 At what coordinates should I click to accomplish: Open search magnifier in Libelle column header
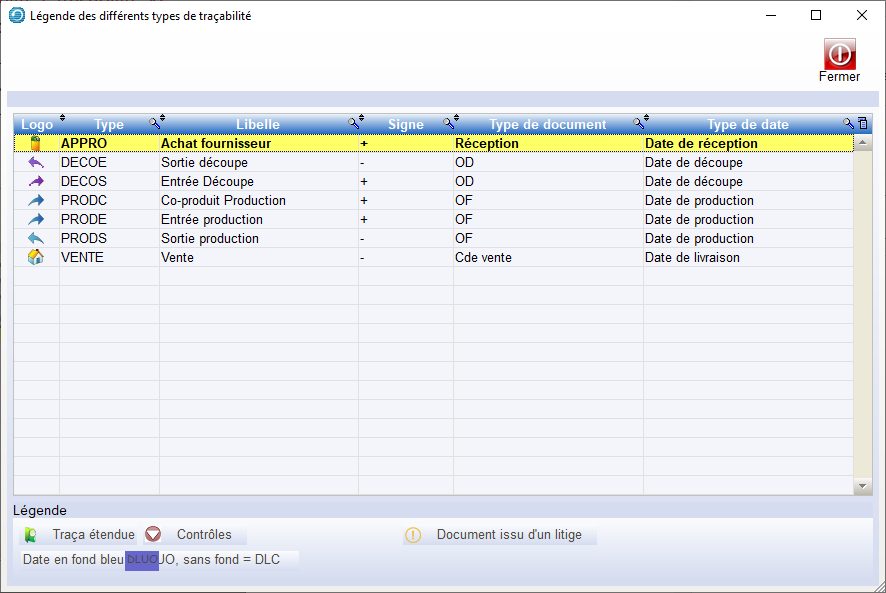tap(353, 123)
